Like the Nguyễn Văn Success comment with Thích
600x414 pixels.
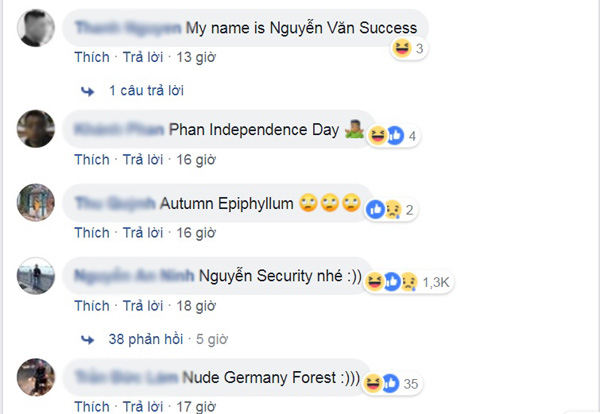point(92,57)
